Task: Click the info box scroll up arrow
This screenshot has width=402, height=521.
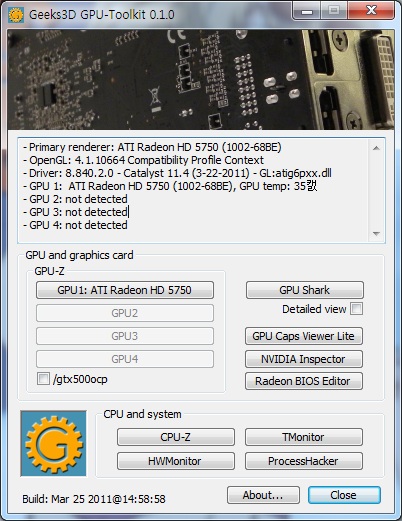Action: click(x=376, y=148)
